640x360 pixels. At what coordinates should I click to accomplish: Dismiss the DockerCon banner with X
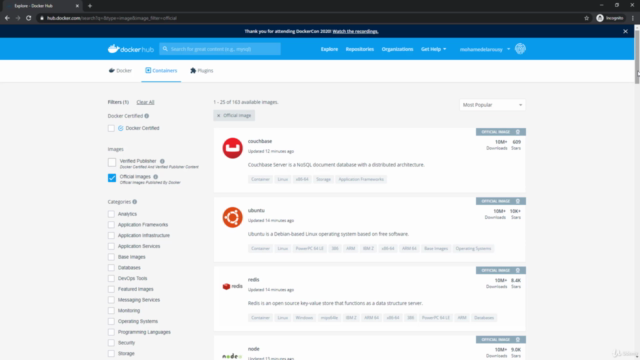click(625, 31)
